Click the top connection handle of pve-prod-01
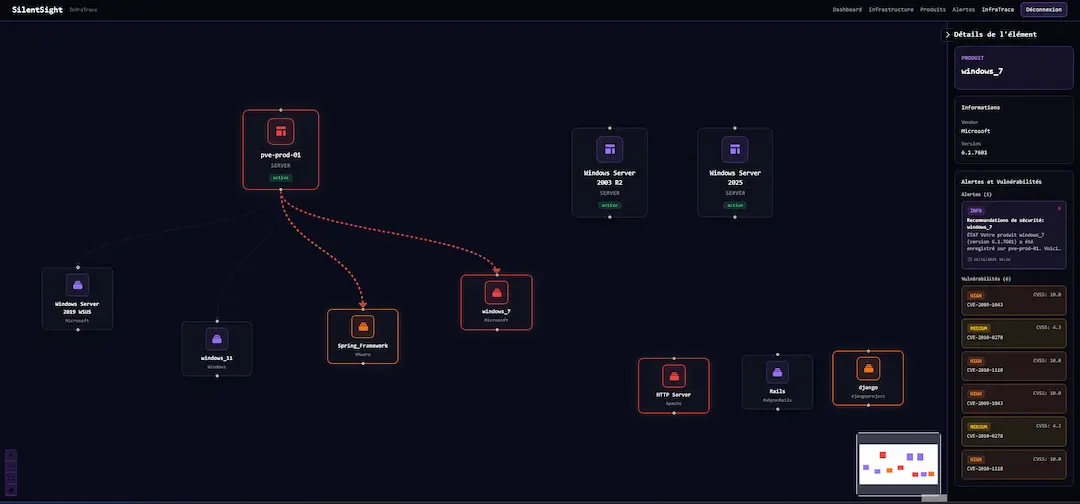 280,110
